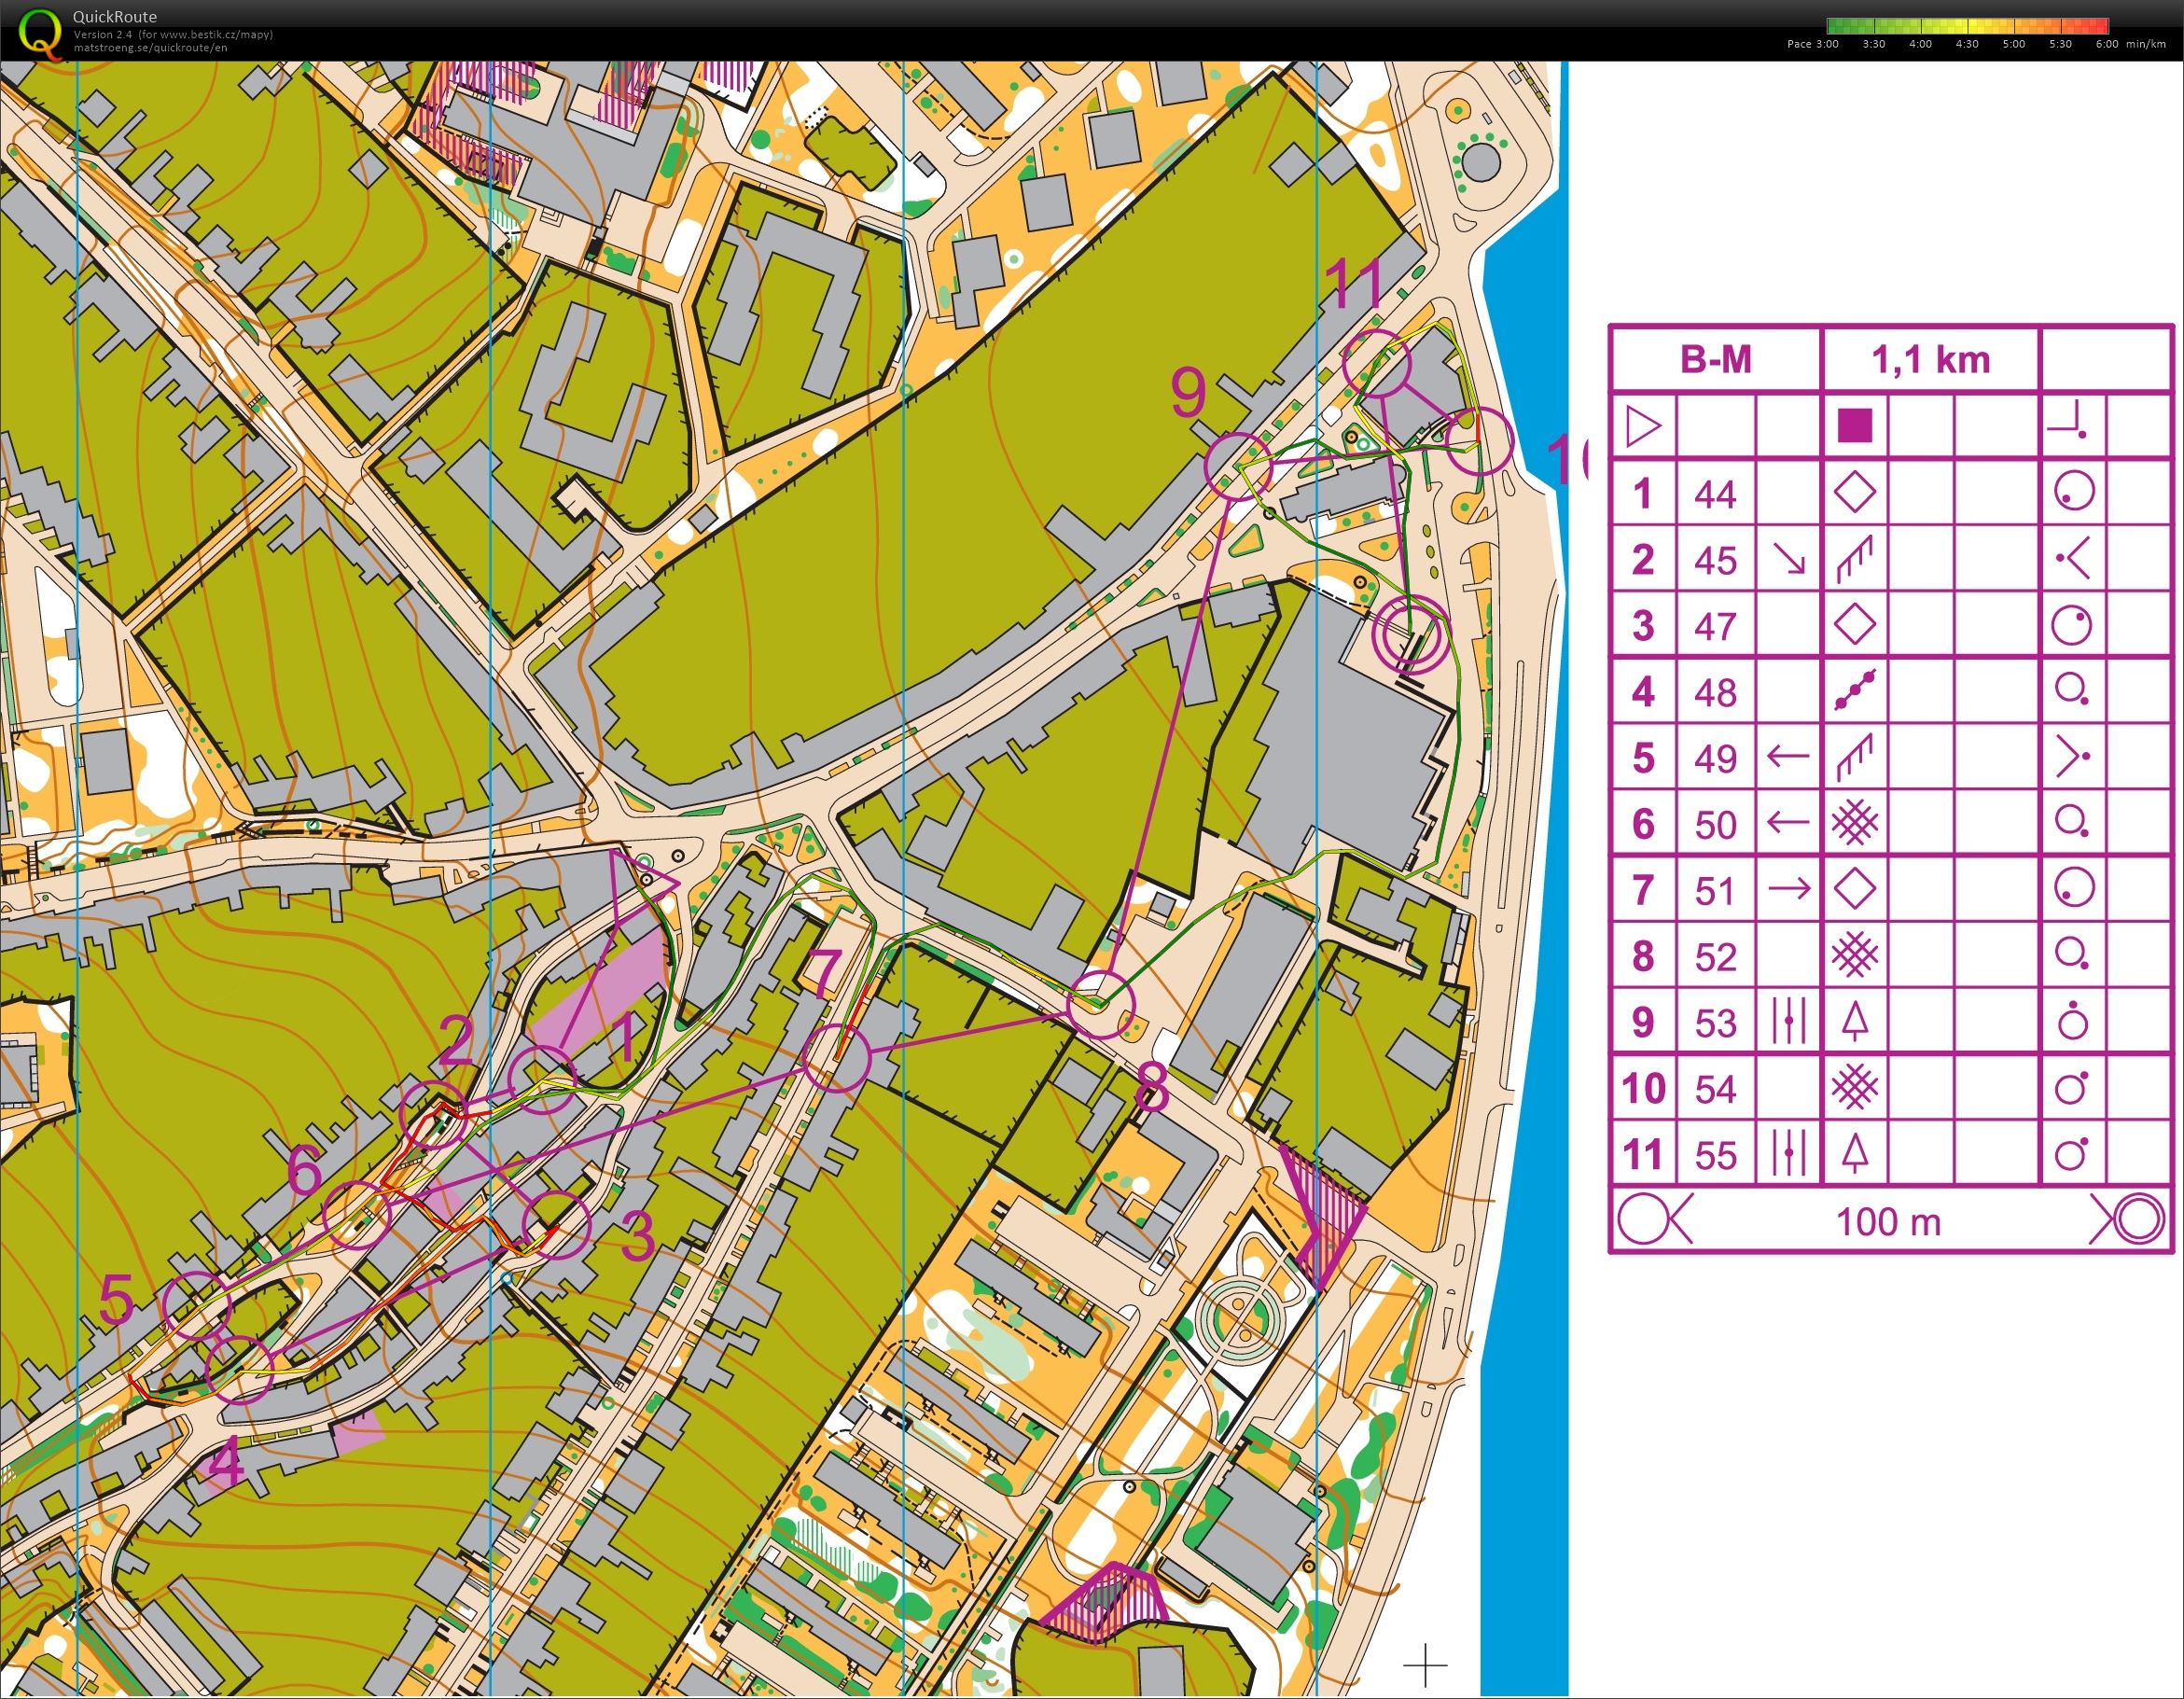Click the 100 m finish distance row
The height and width of the screenshot is (1699, 2184).
[1889, 1222]
